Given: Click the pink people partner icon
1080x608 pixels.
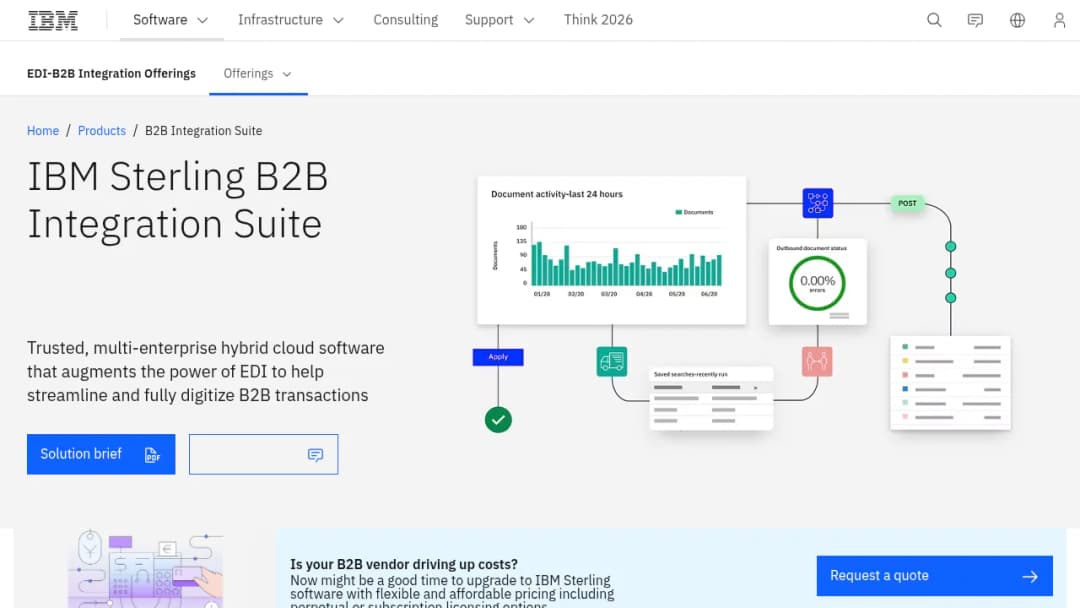Looking at the screenshot, I should tap(817, 361).
